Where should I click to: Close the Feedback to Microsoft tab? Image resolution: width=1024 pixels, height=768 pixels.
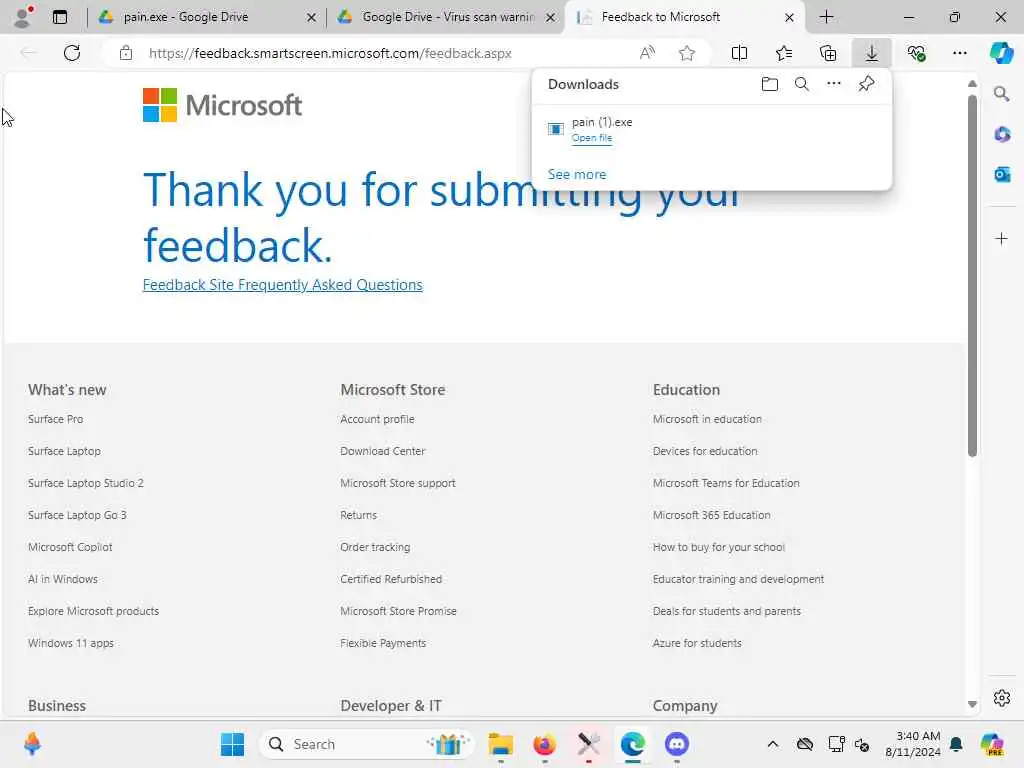(x=790, y=18)
